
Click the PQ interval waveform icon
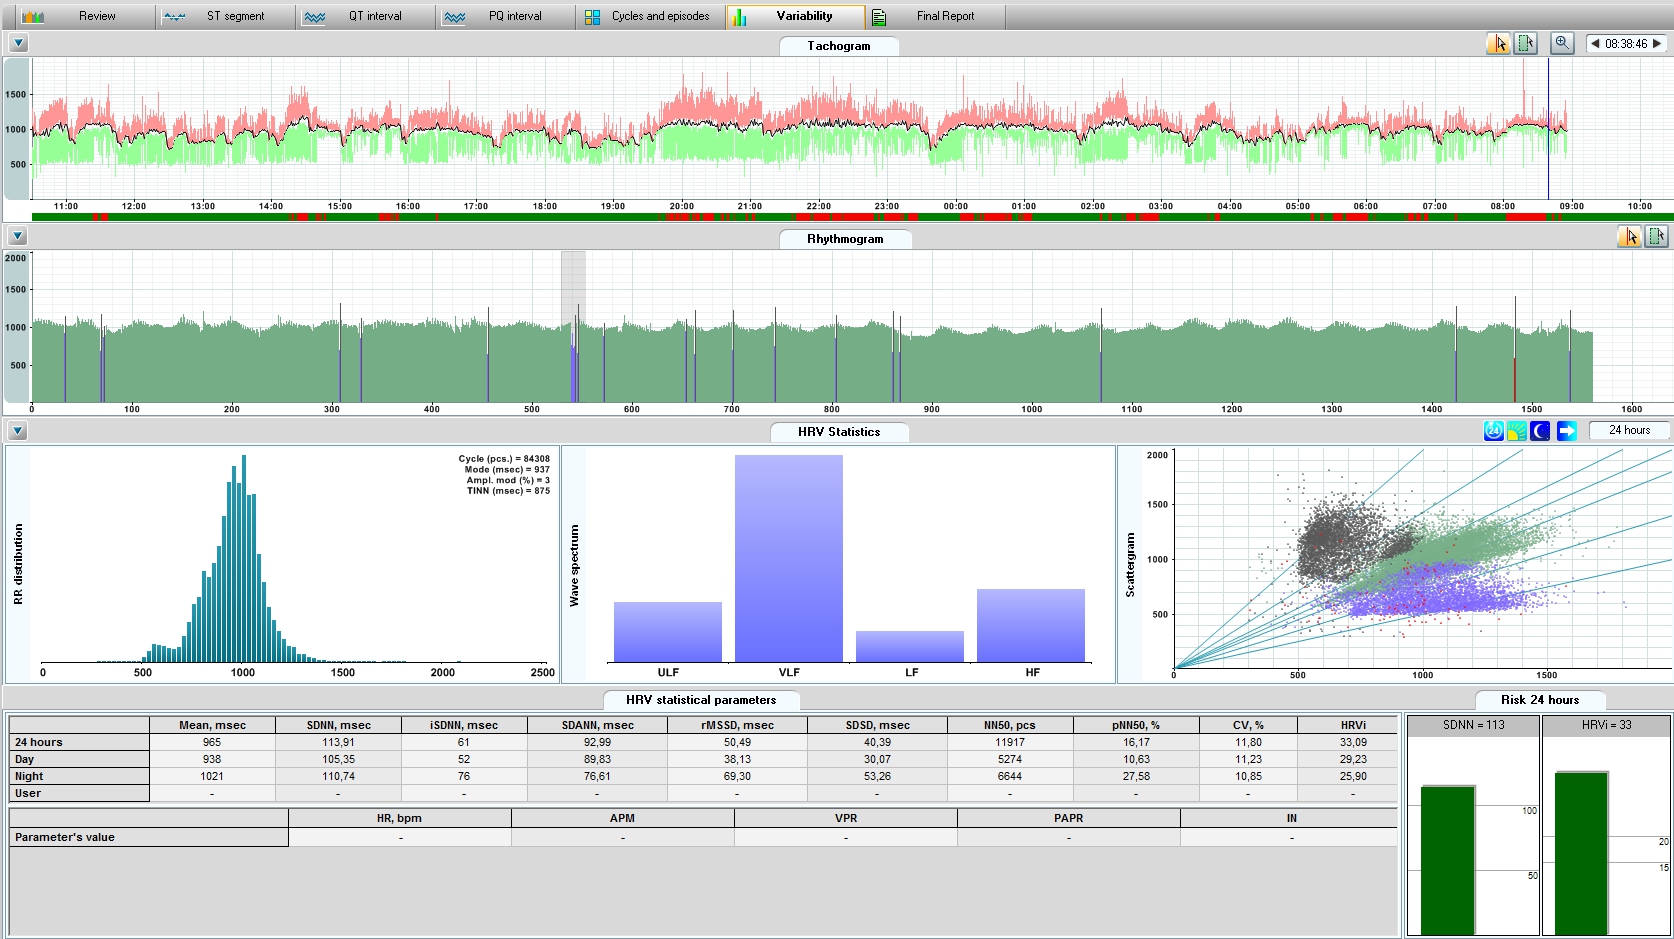tap(454, 17)
